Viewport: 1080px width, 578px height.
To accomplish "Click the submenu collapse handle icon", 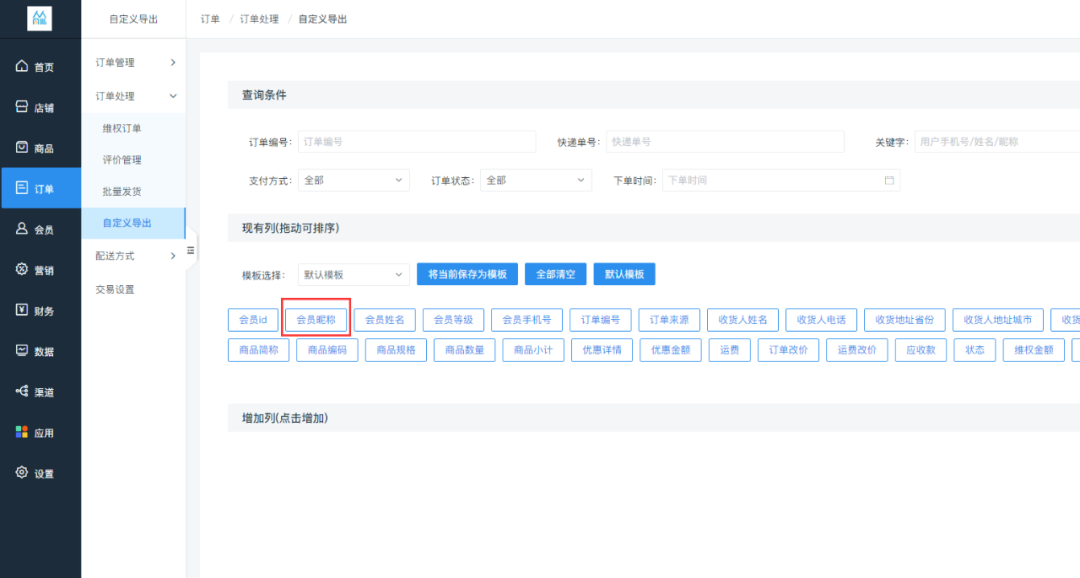I will 191,251.
